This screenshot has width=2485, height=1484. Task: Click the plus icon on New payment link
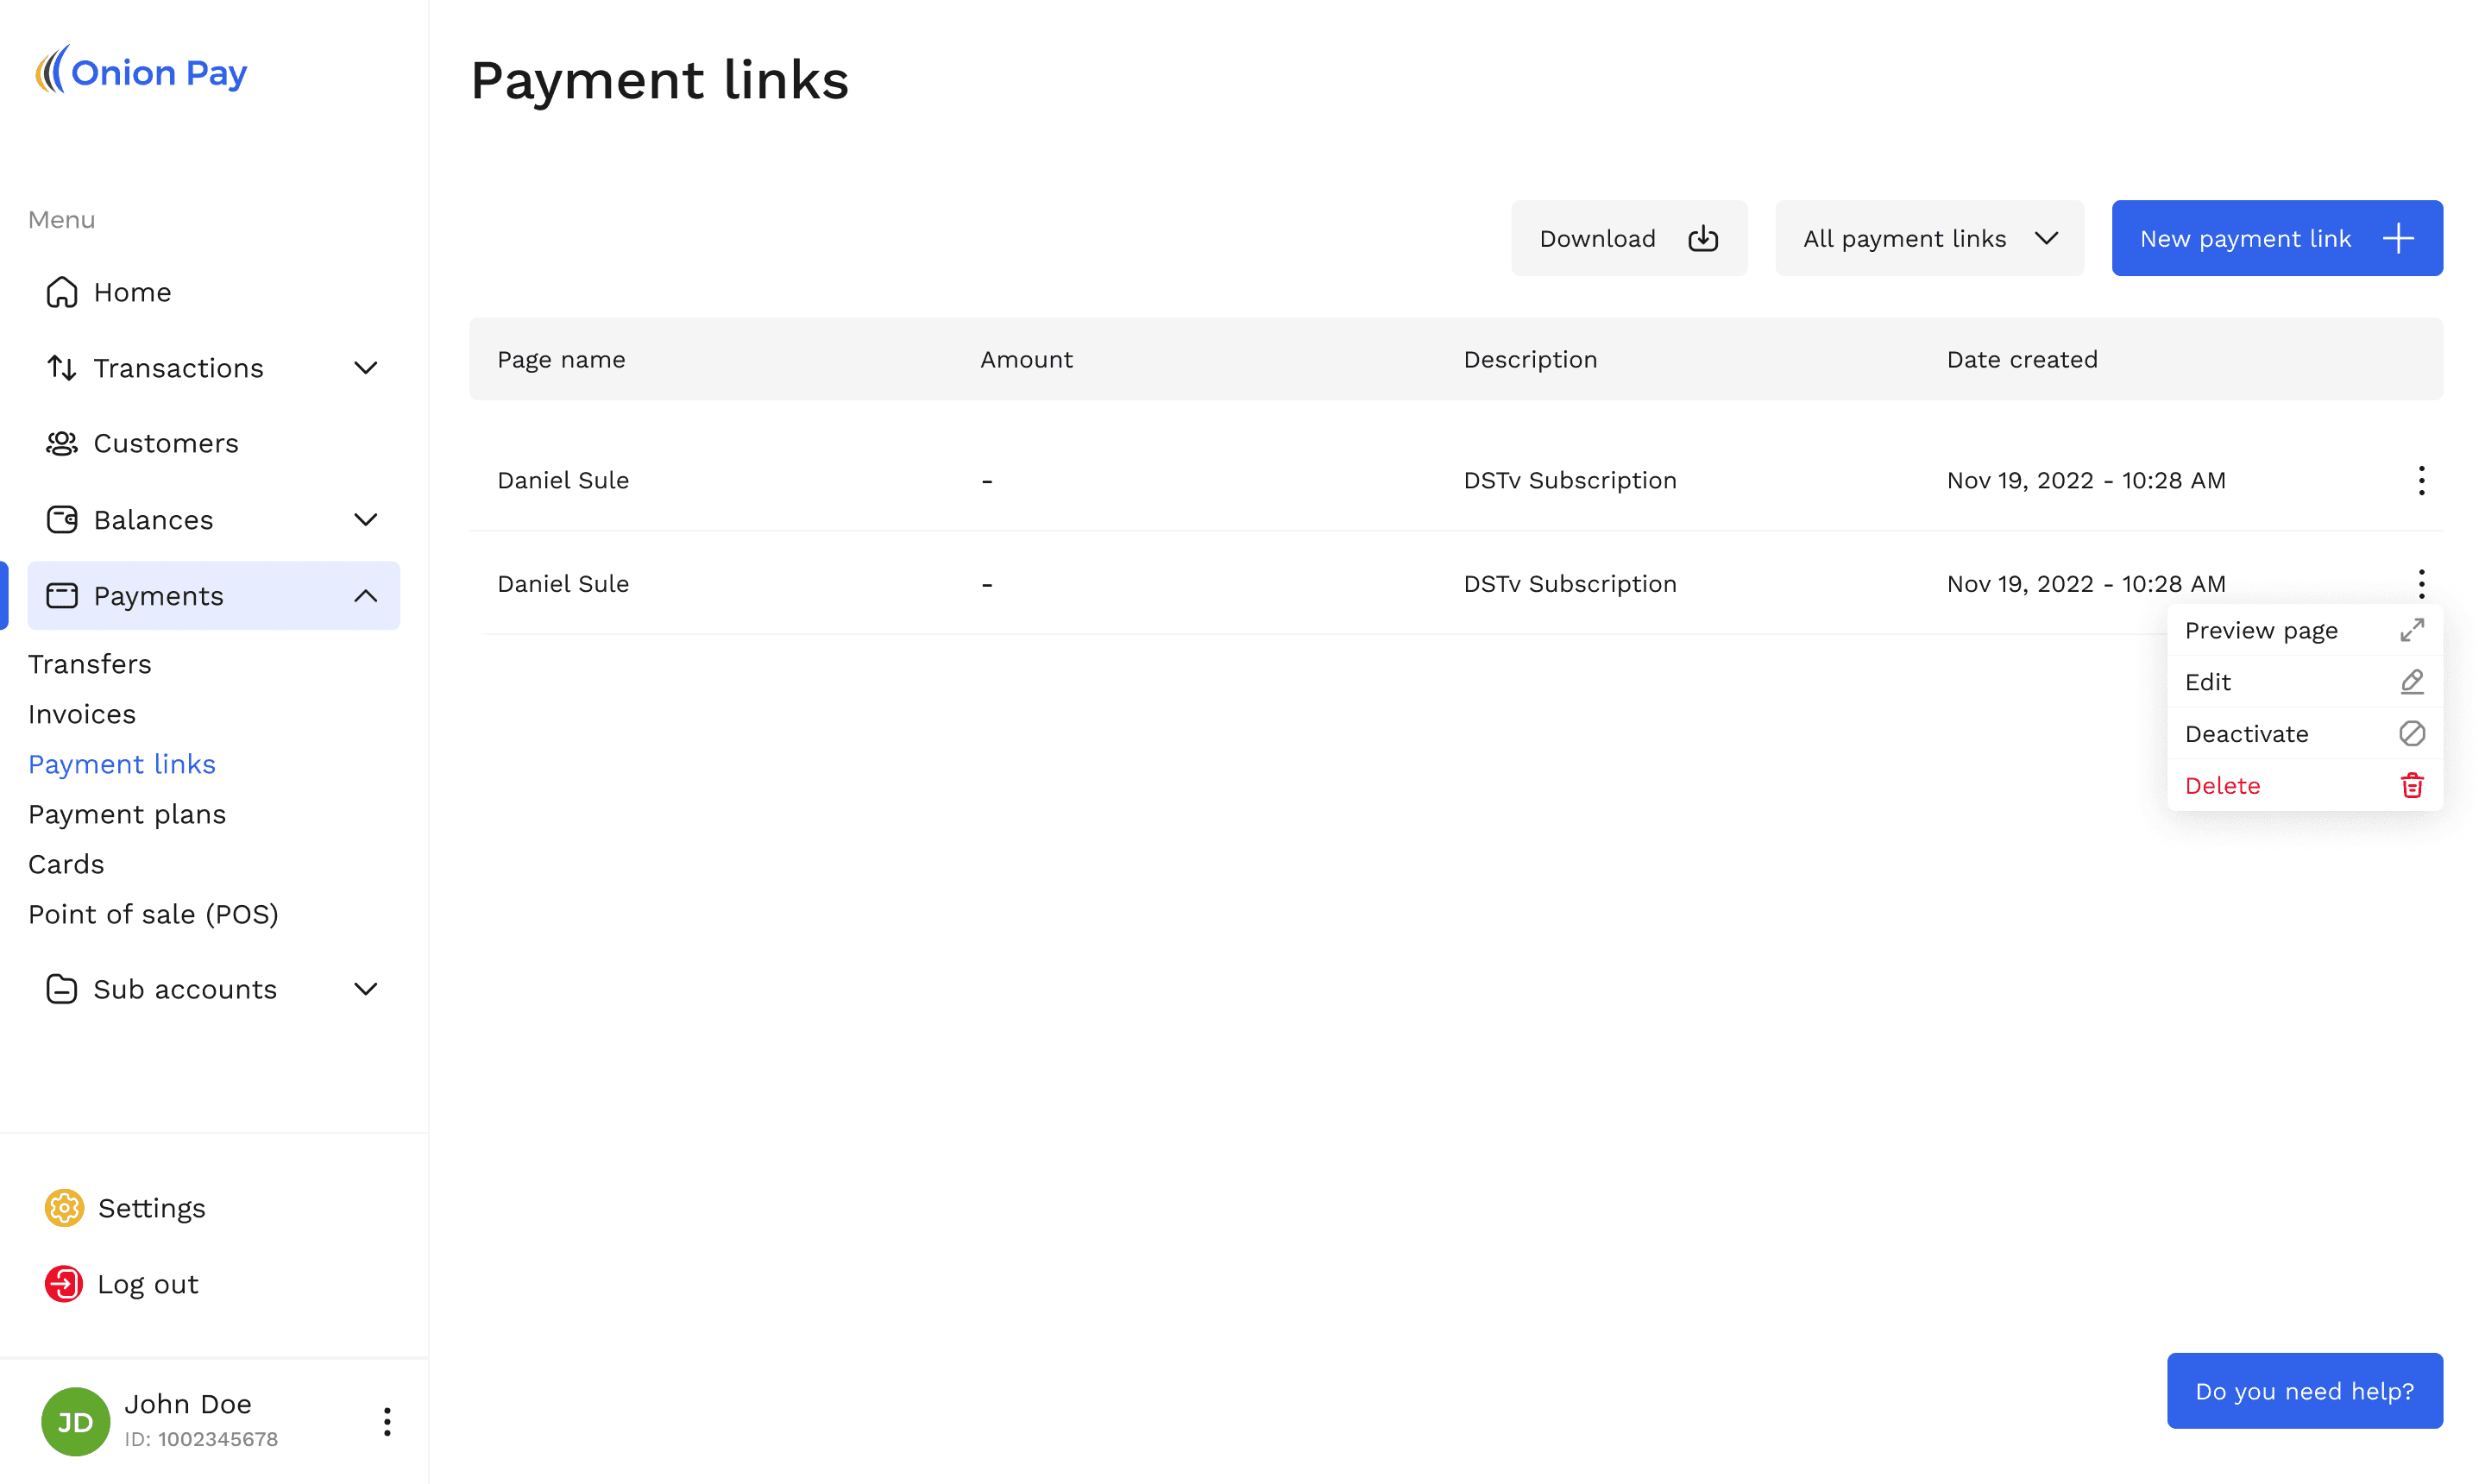pos(2398,238)
